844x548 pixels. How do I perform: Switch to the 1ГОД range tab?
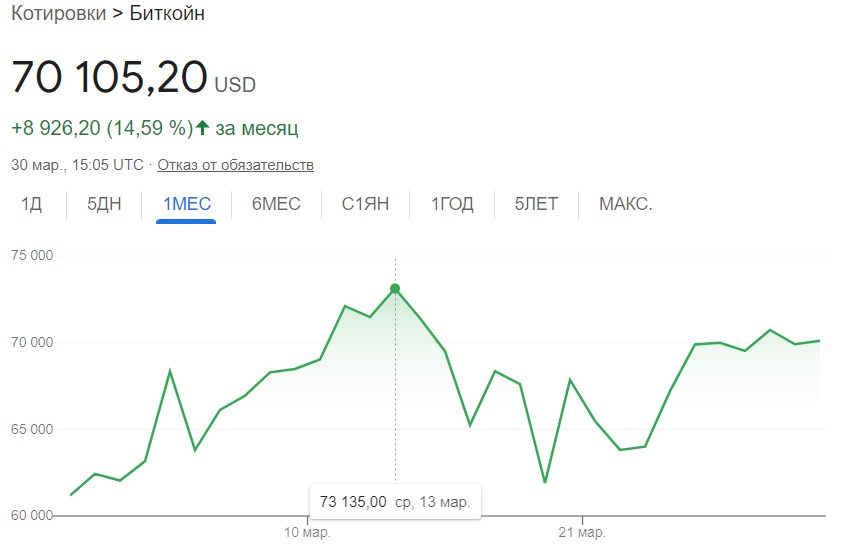point(452,204)
